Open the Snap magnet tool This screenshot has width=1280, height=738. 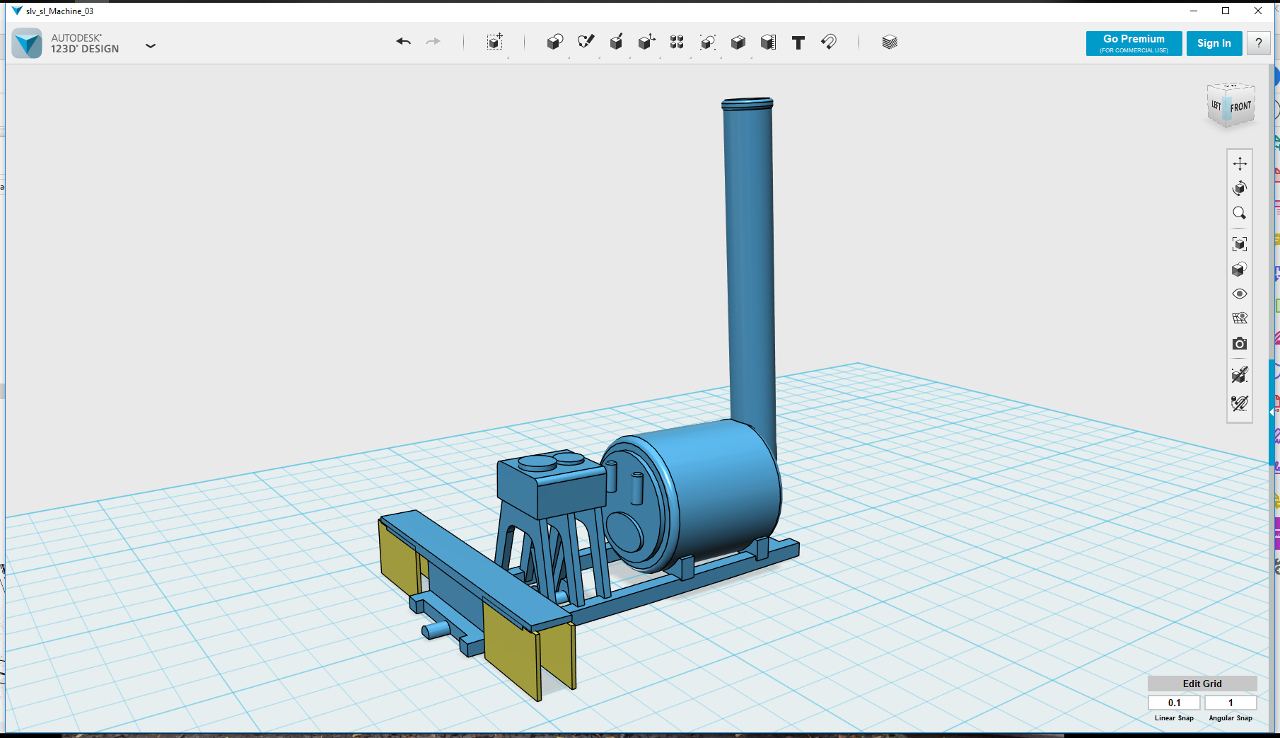click(829, 42)
